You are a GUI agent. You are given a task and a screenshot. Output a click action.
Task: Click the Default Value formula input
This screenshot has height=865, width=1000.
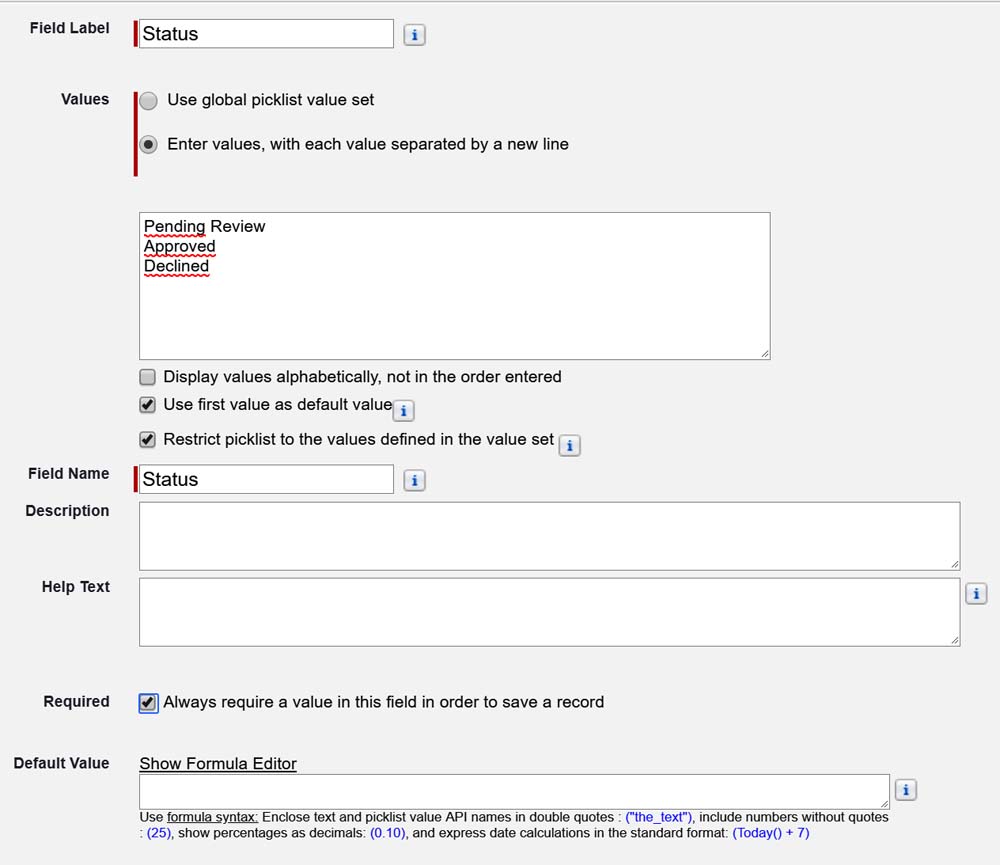(x=513, y=790)
